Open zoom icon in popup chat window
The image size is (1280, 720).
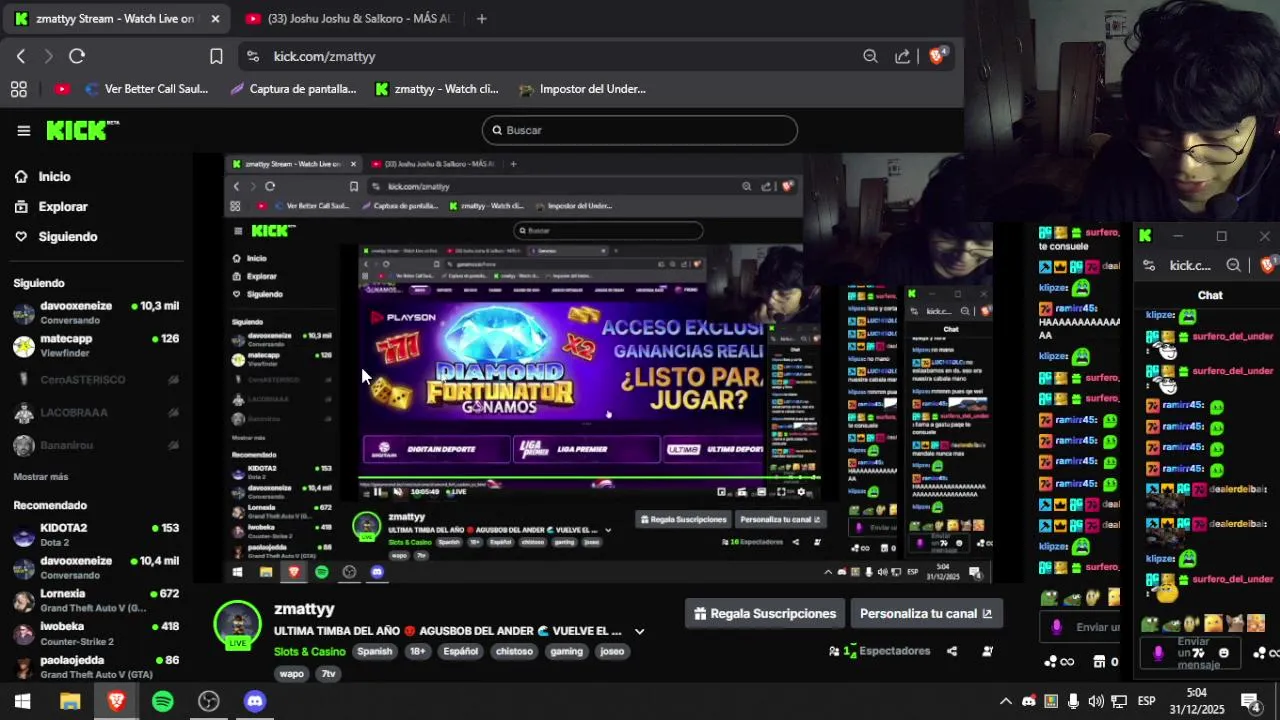click(x=1233, y=265)
